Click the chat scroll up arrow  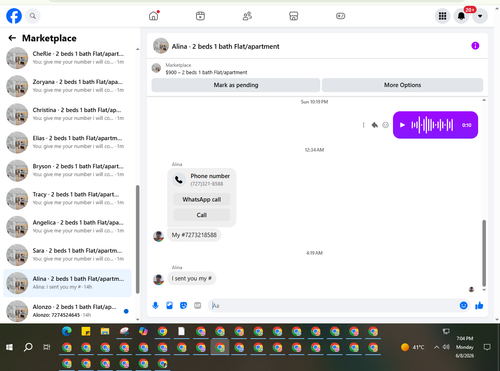tap(484, 100)
